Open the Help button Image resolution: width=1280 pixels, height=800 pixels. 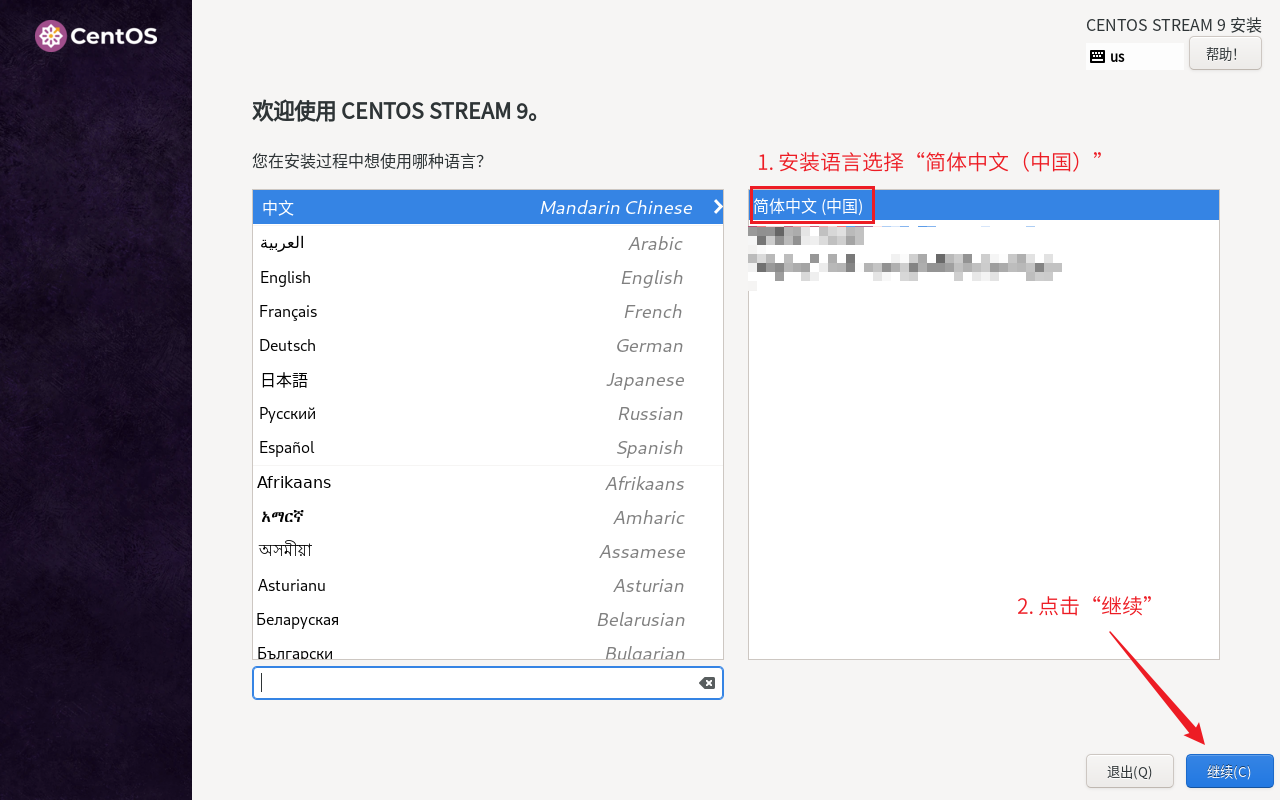tap(1224, 54)
